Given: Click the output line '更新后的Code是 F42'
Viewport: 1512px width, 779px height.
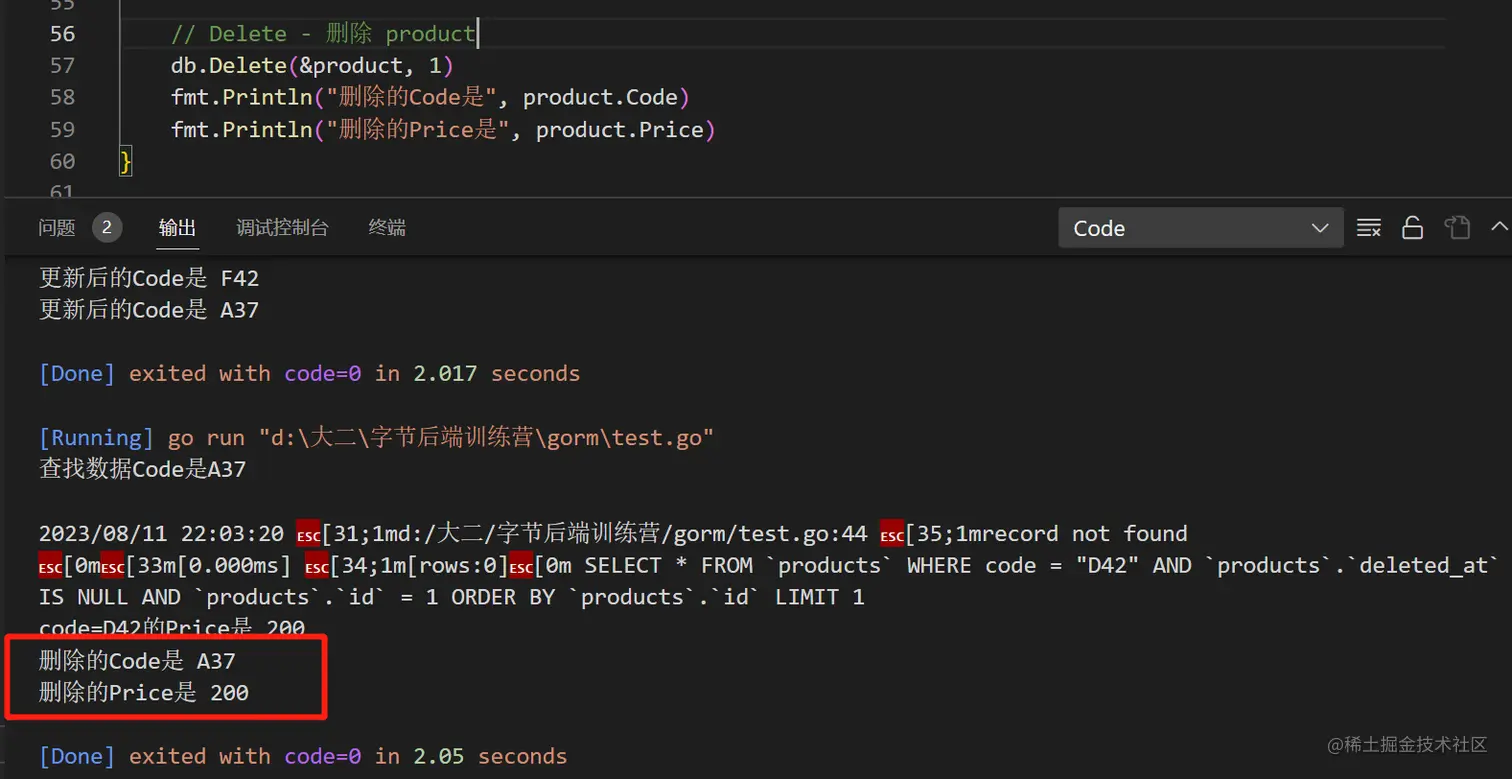Looking at the screenshot, I should (x=149, y=278).
